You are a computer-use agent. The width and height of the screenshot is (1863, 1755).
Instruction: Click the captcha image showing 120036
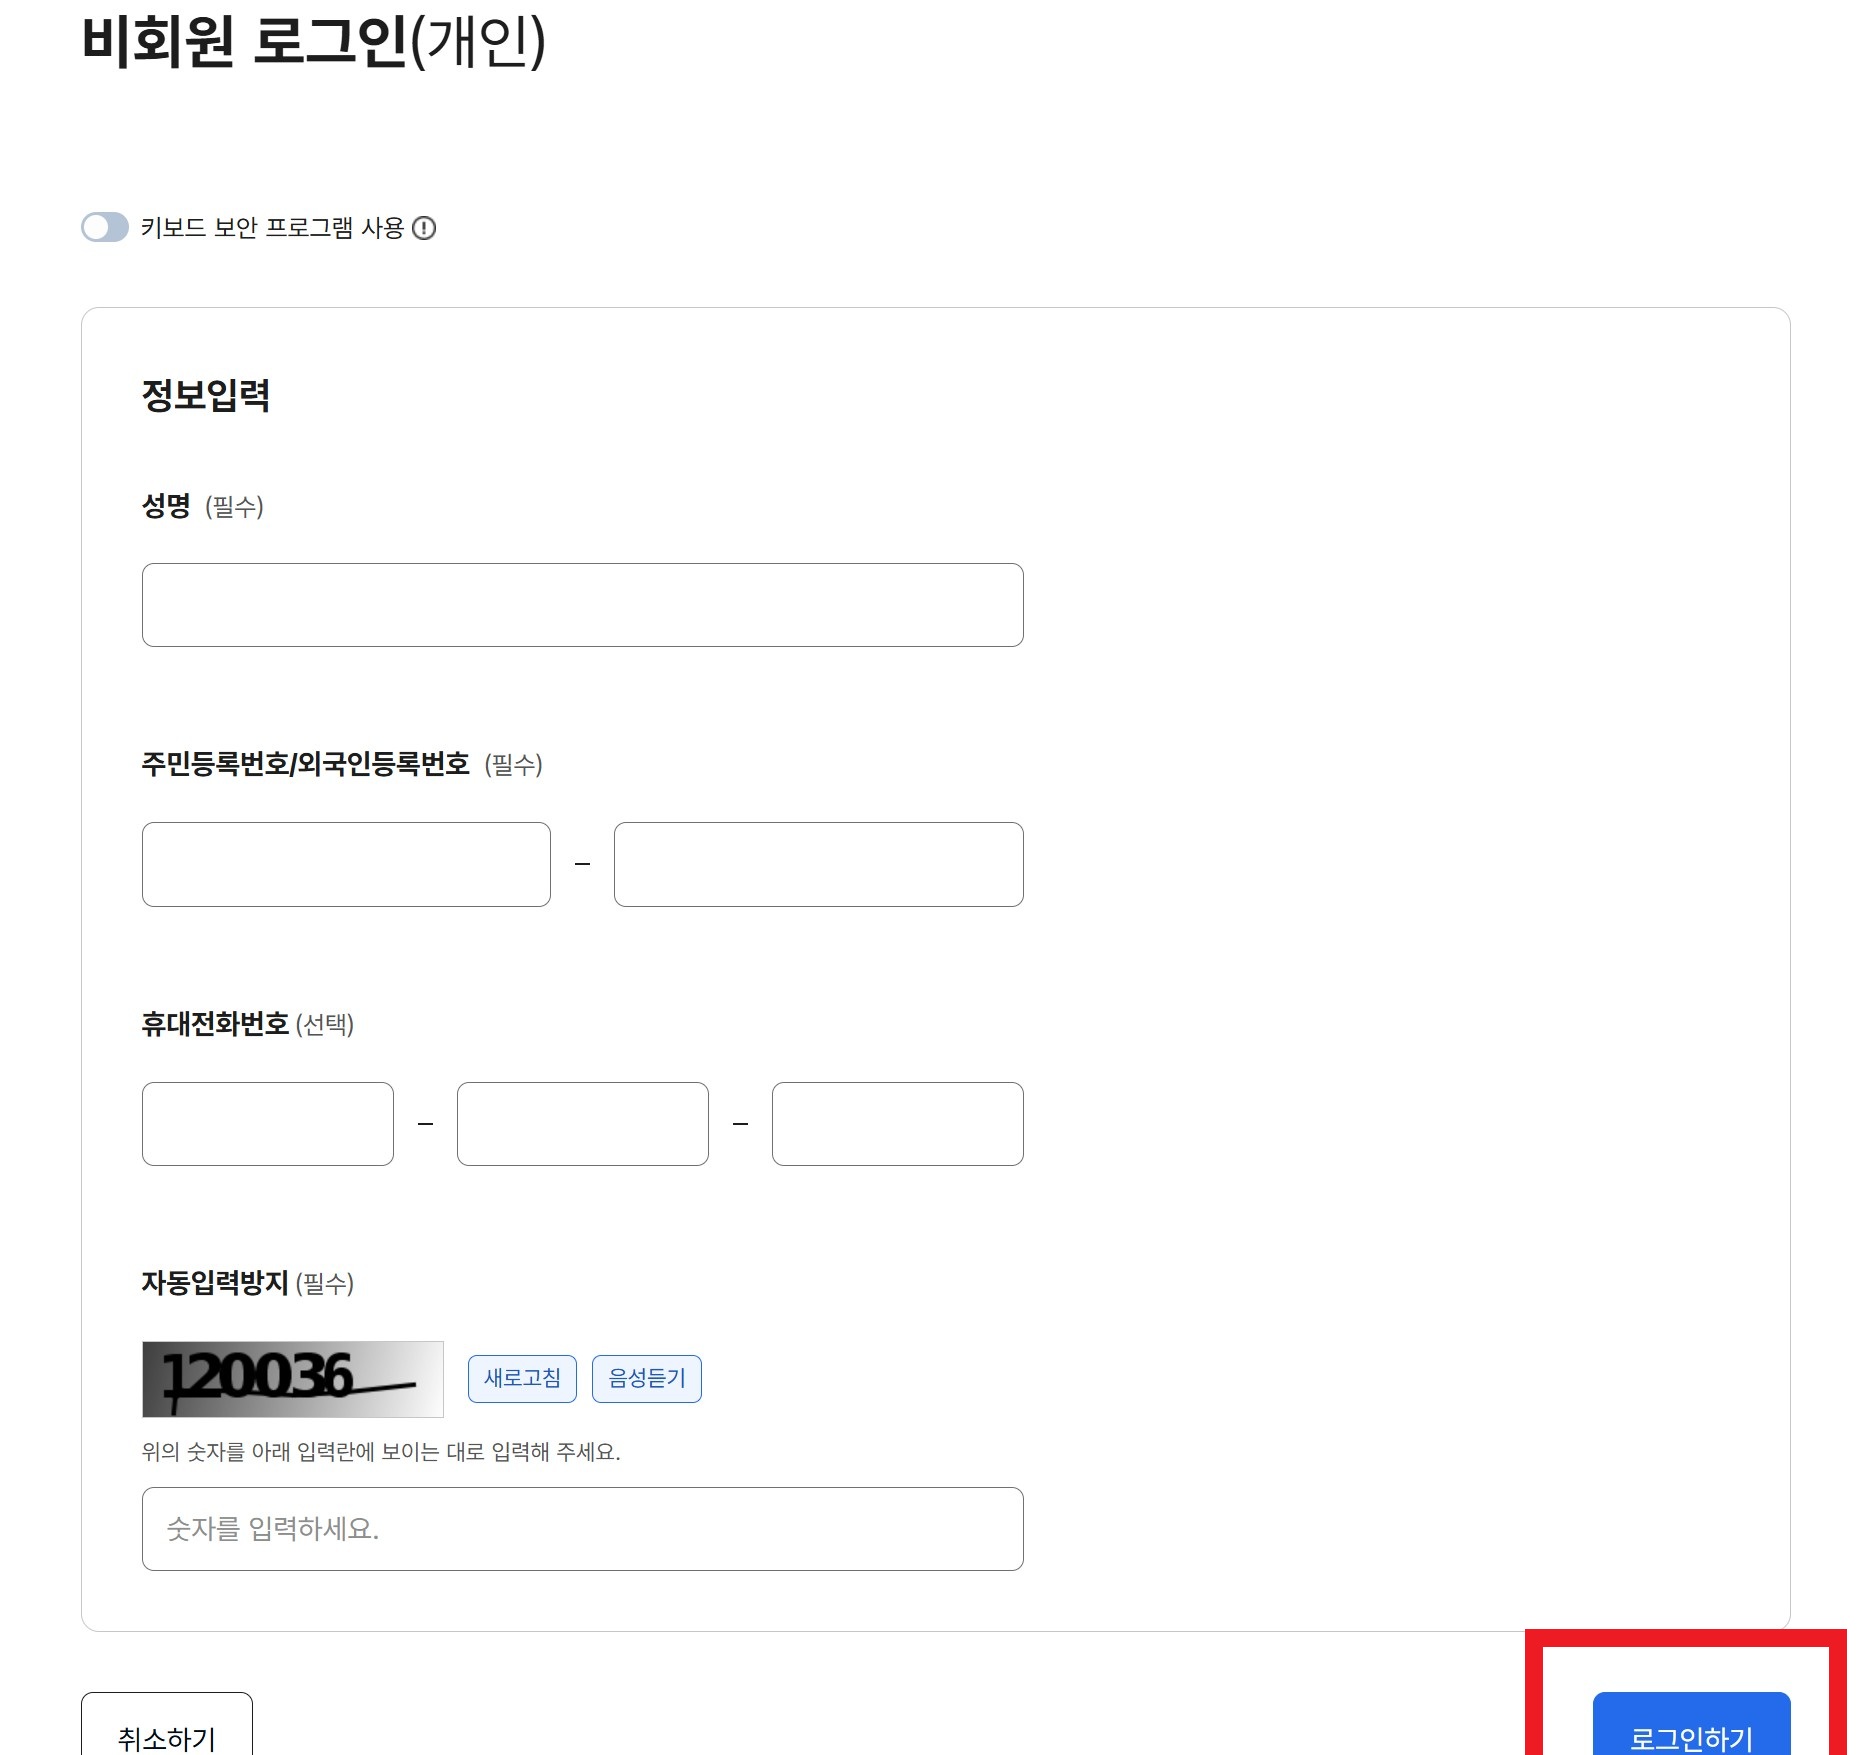292,1378
